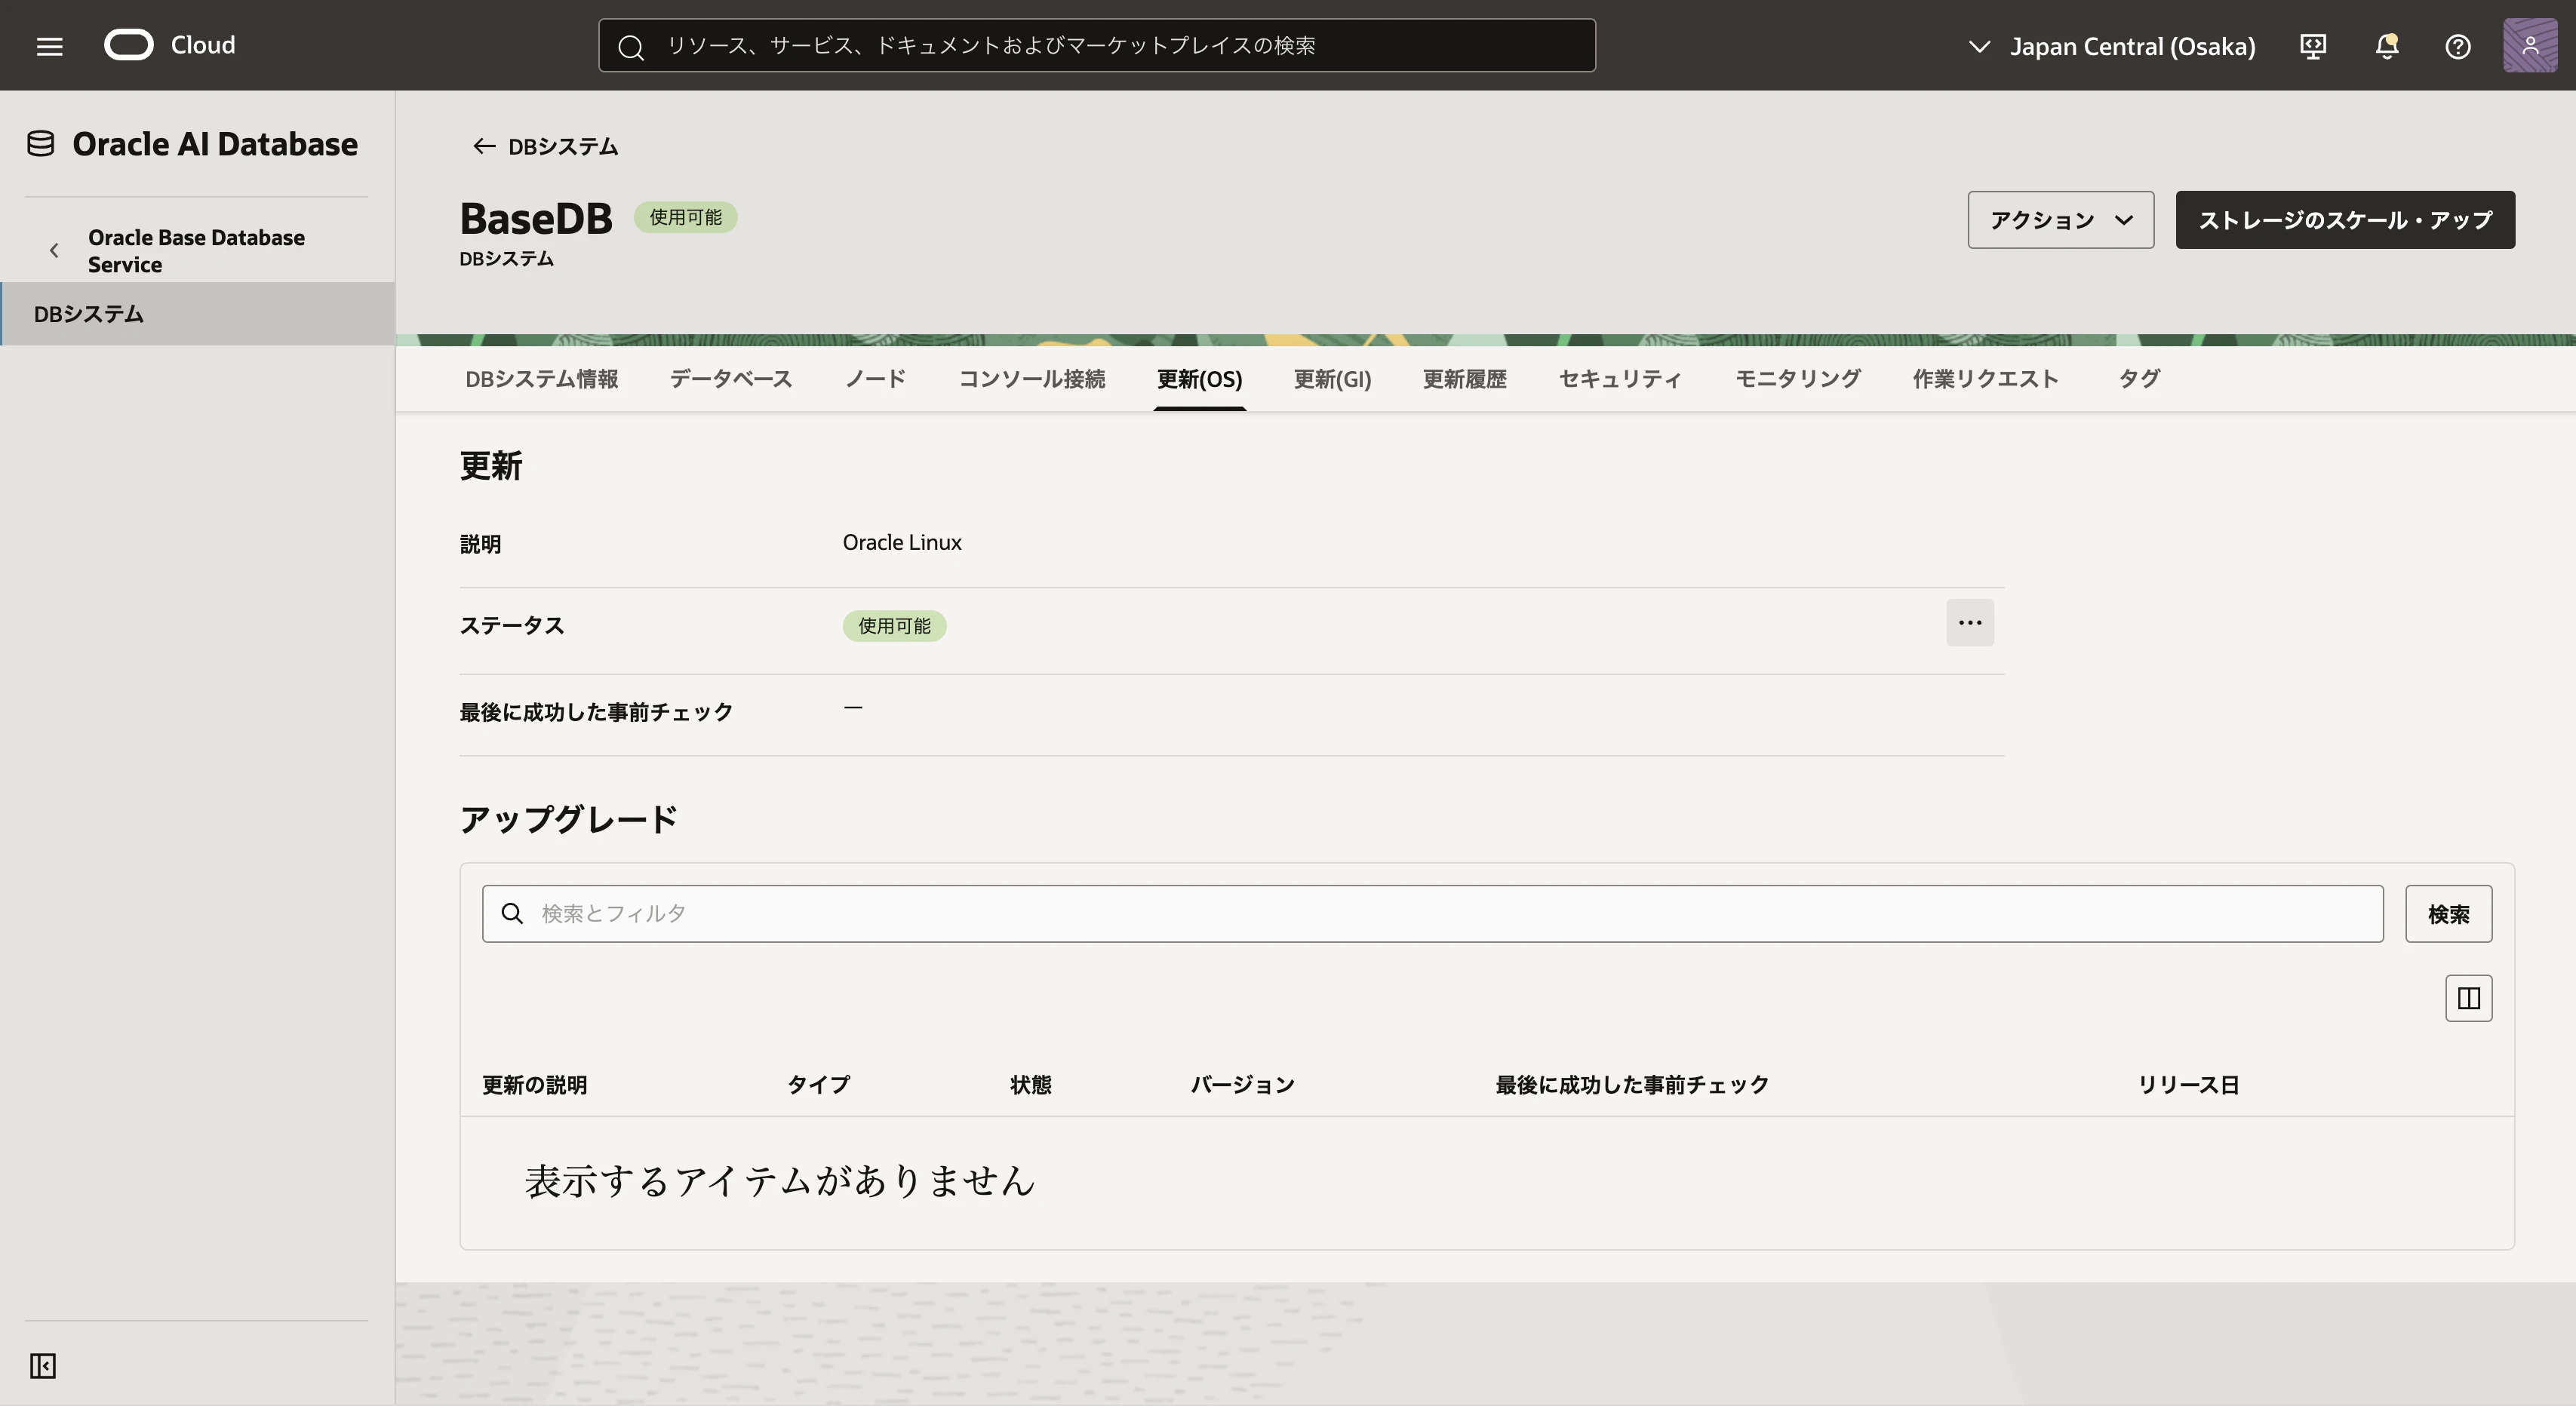Image resolution: width=2576 pixels, height=1406 pixels.
Task: Select DBシステム in the sidebar
Action: [x=198, y=314]
